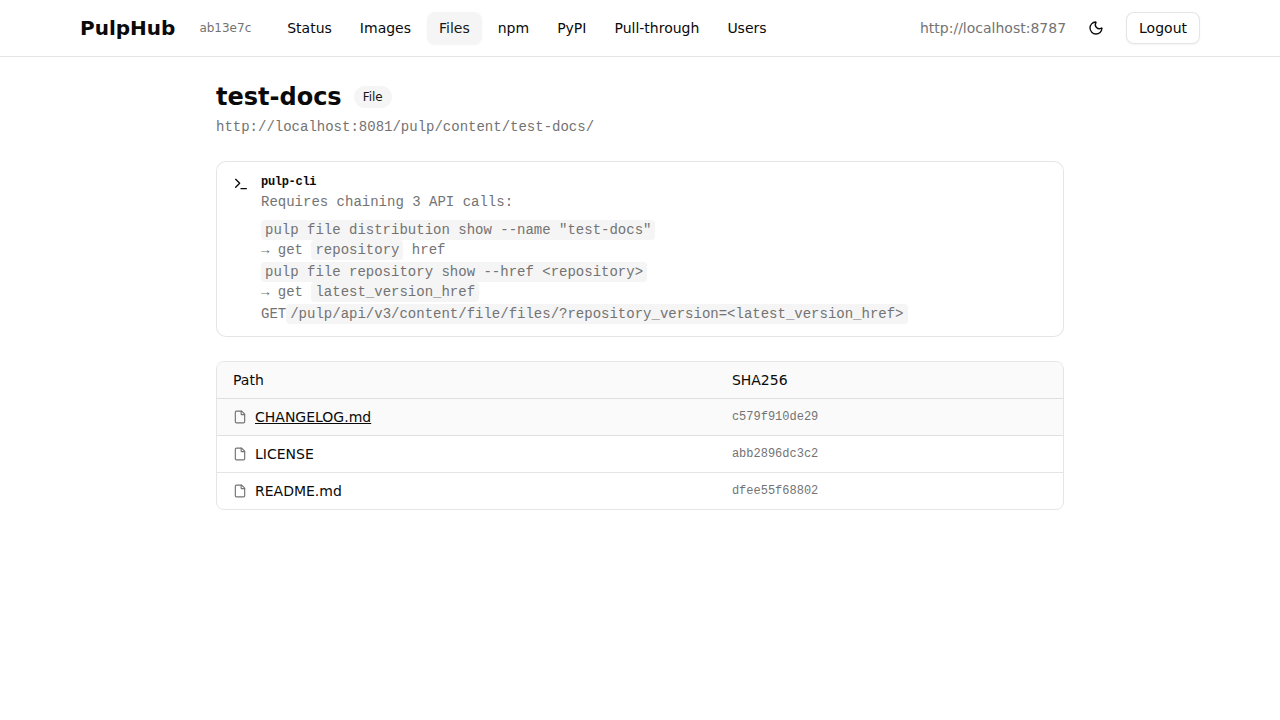Screen dimensions: 1280x720
Task: Click the ab13e7c version label
Action: pos(225,28)
